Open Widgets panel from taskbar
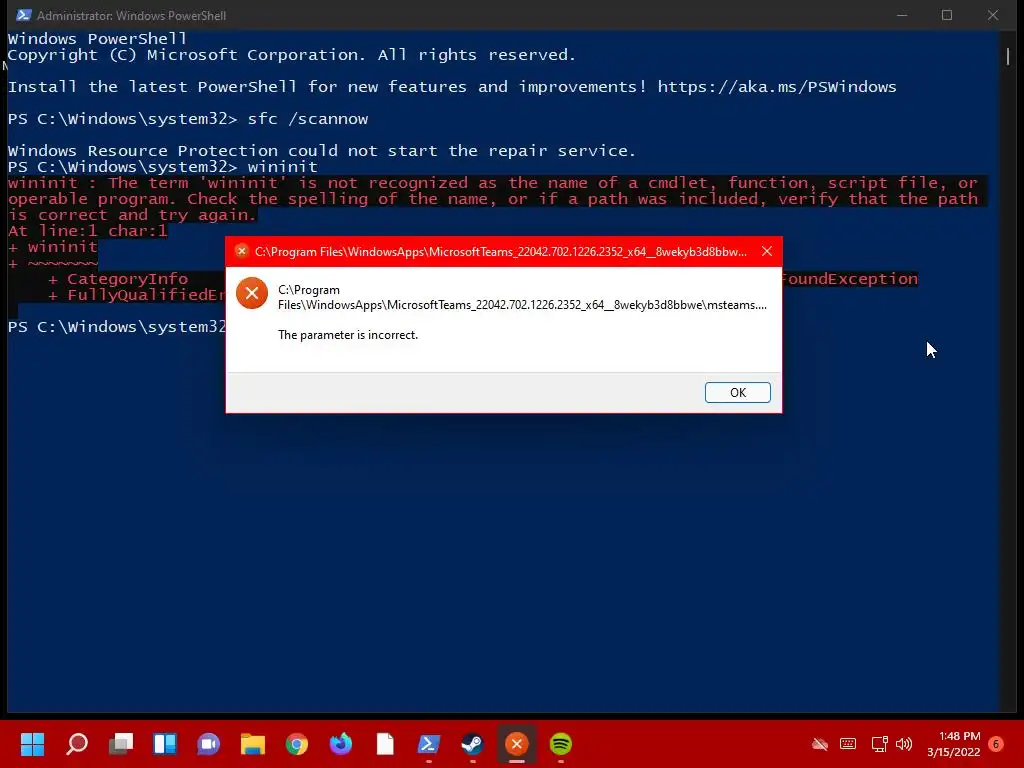Screen dimensions: 1024x768 165,744
